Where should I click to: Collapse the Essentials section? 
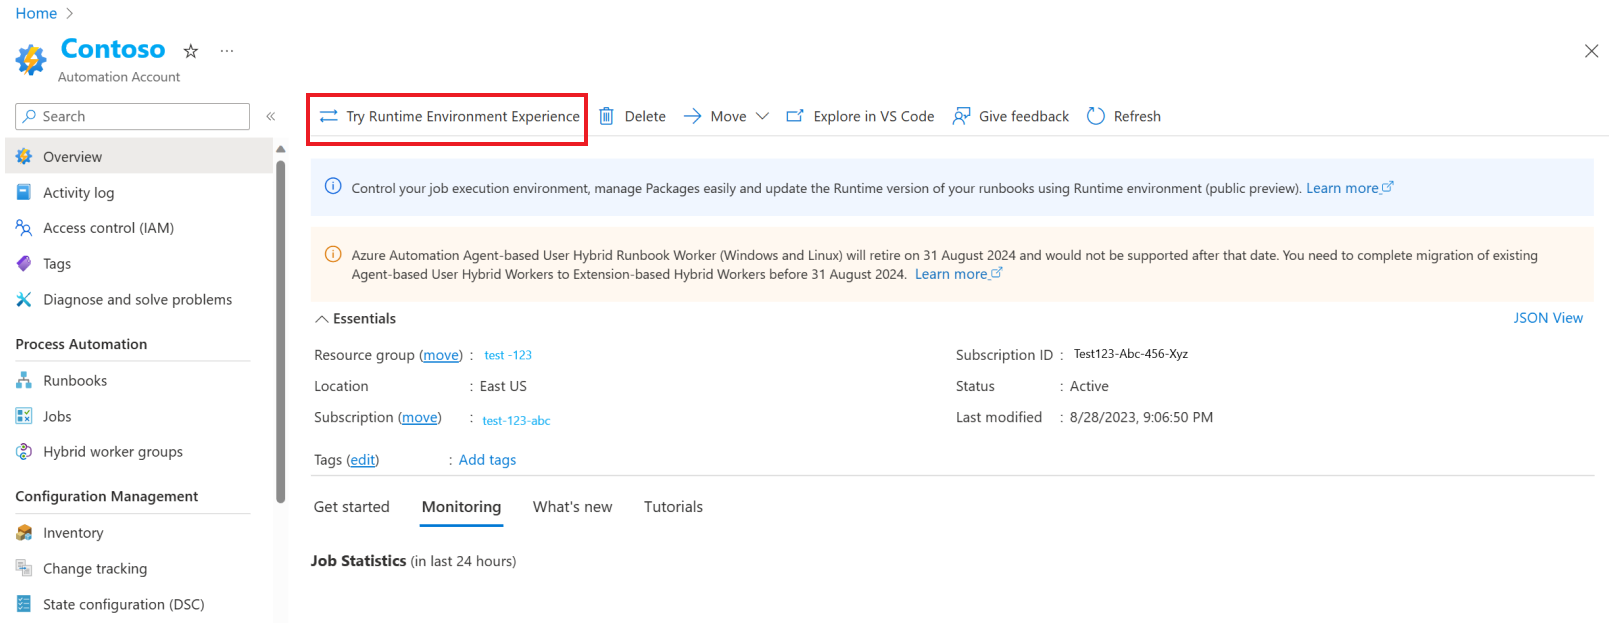point(355,318)
